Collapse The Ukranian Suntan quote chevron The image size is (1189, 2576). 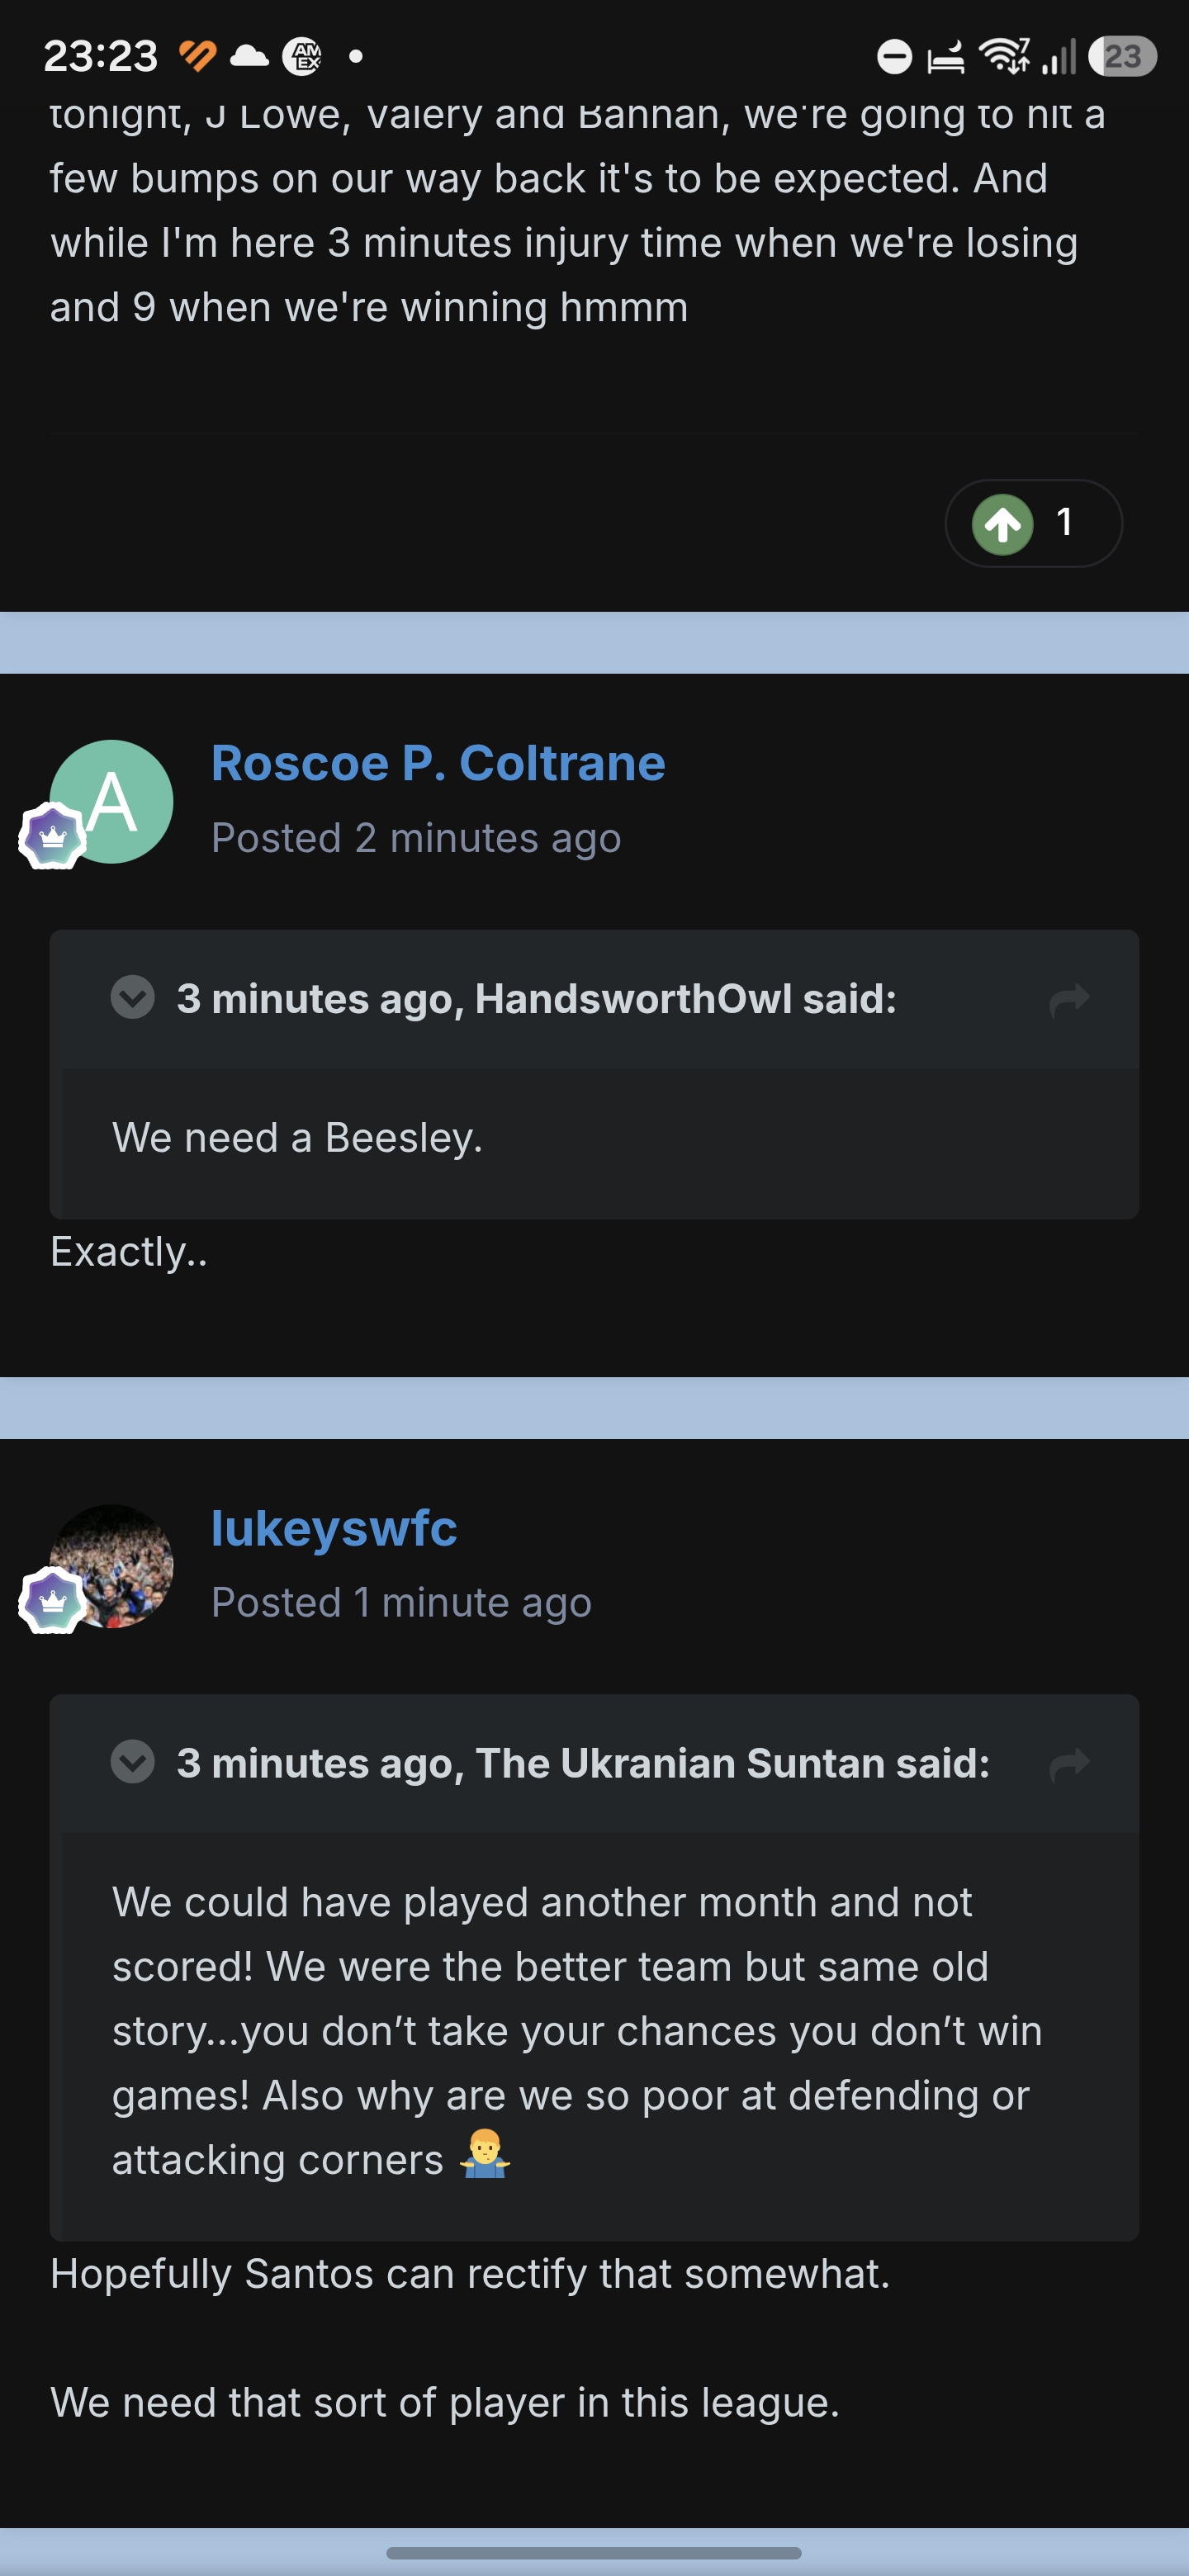[132, 1761]
